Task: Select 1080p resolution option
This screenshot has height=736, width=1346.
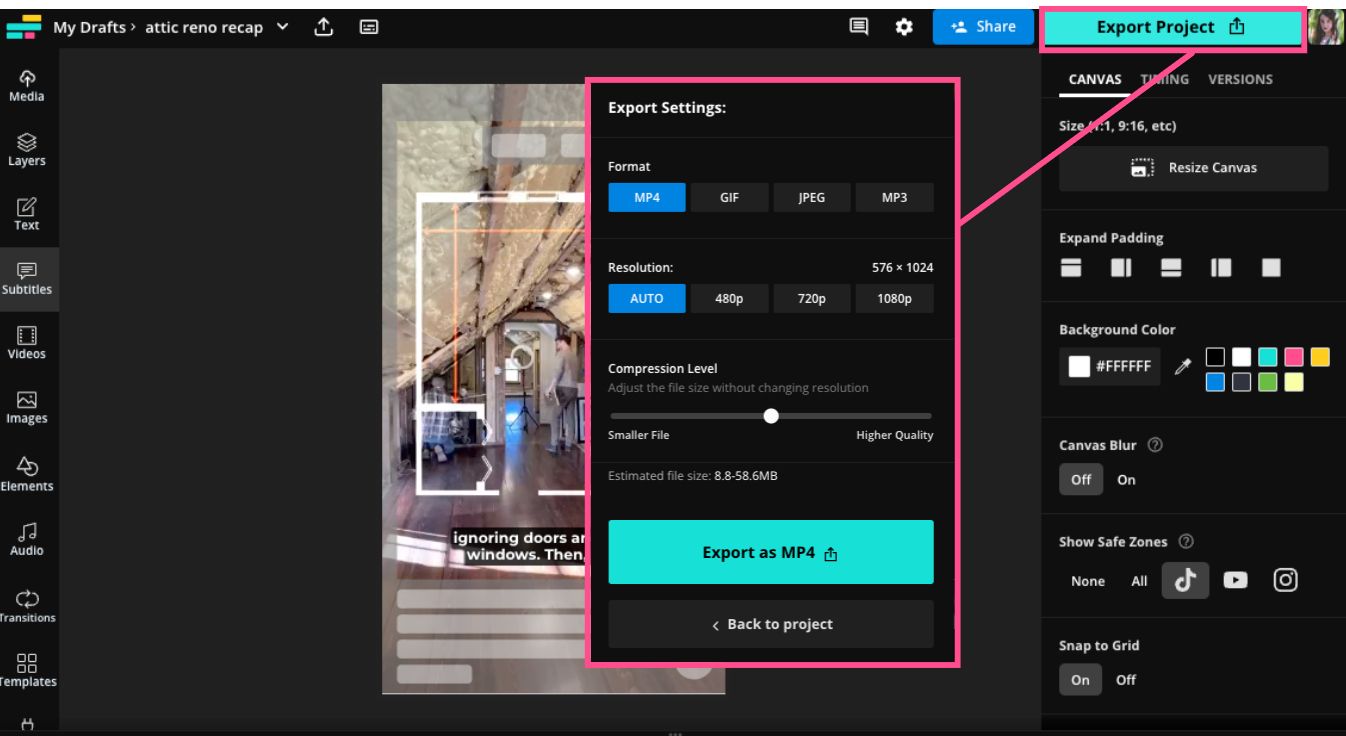Action: pyautogui.click(x=894, y=298)
